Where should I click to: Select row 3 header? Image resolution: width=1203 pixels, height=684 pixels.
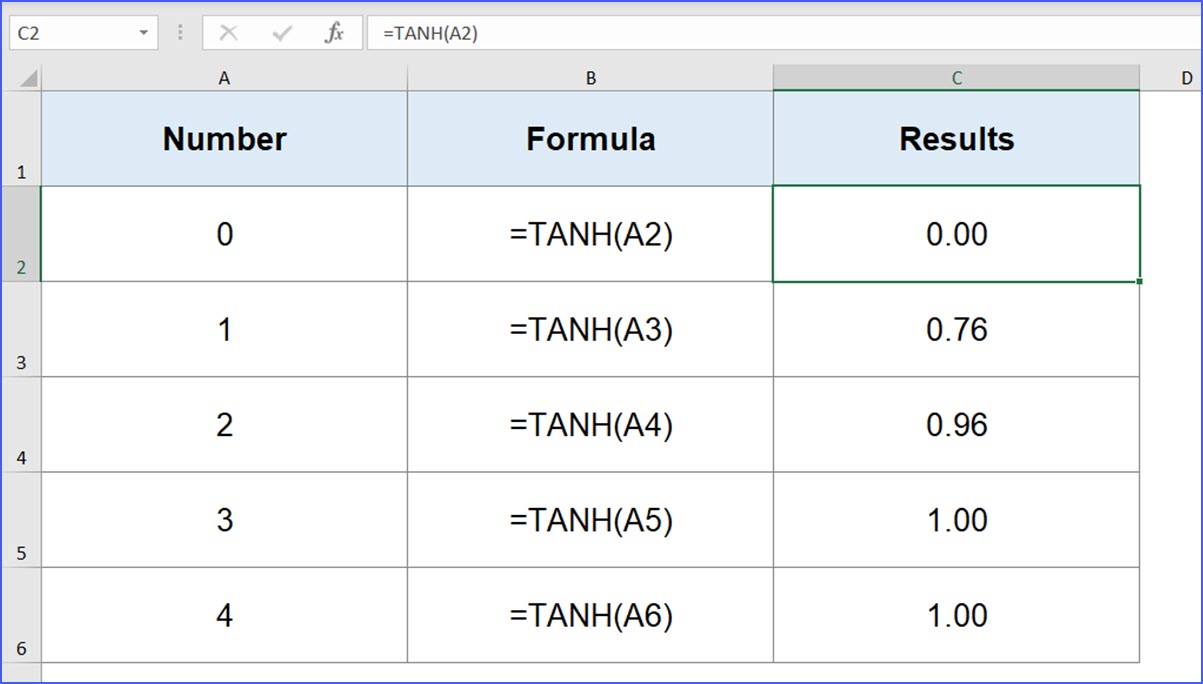21,330
